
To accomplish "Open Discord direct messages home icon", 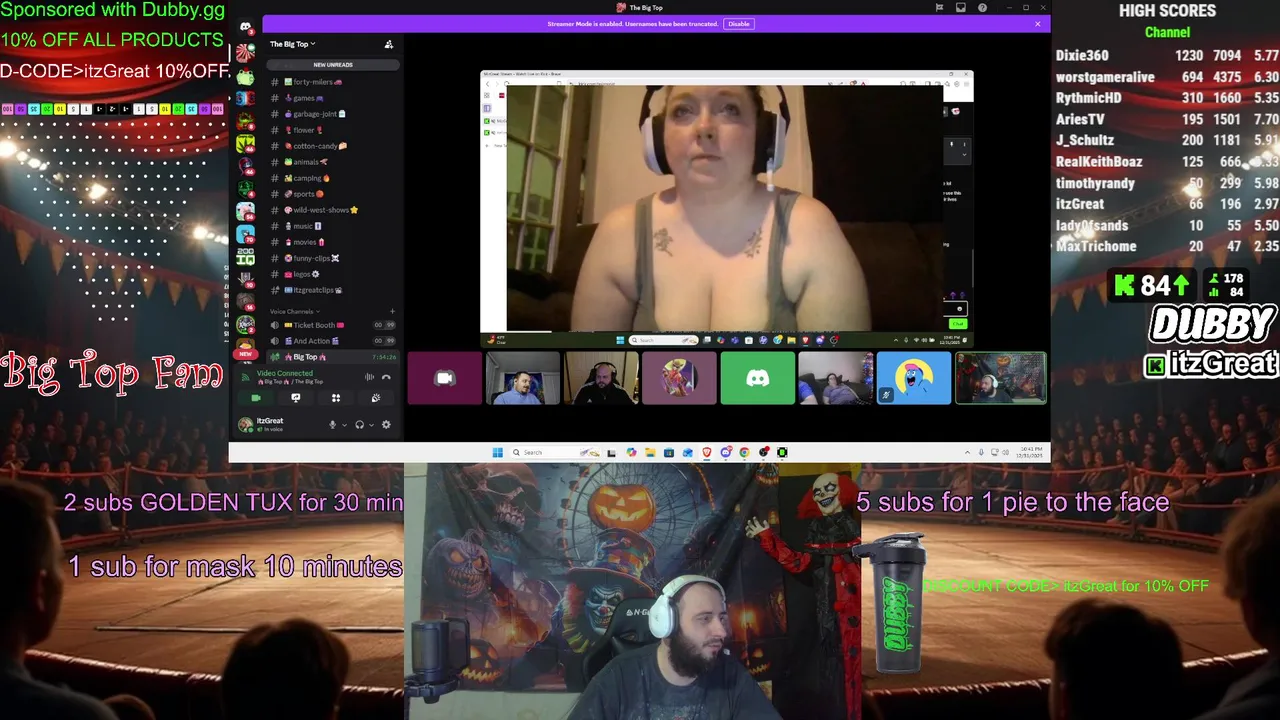I will pos(245,27).
